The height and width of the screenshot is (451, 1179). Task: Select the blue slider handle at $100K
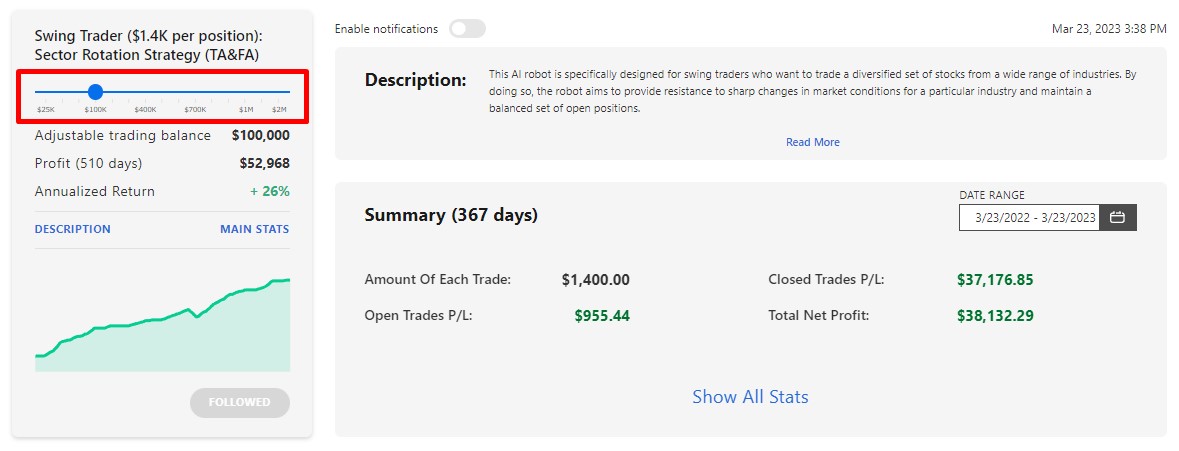pos(95,92)
